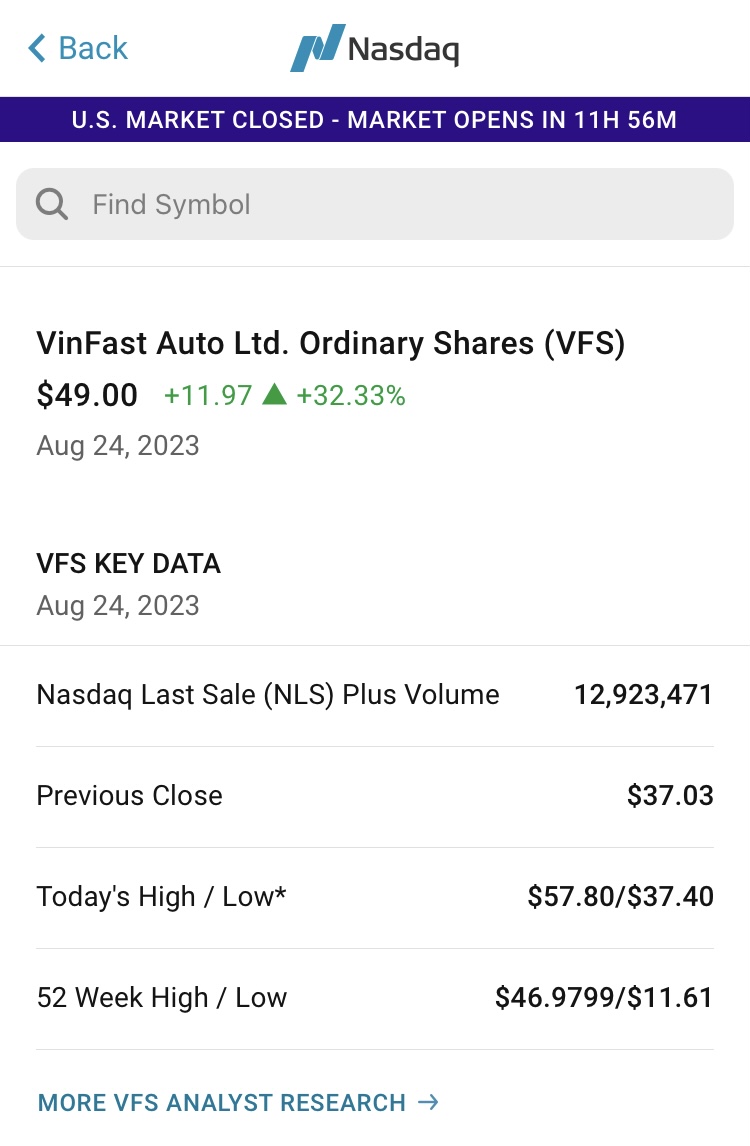Select the VFS Key Data heading
750x1146 pixels.
pos(128,564)
